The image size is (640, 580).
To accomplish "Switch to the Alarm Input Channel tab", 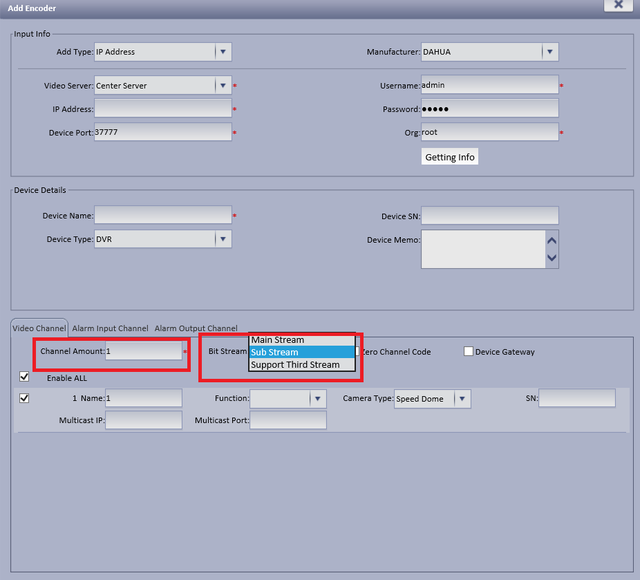I will [x=110, y=328].
